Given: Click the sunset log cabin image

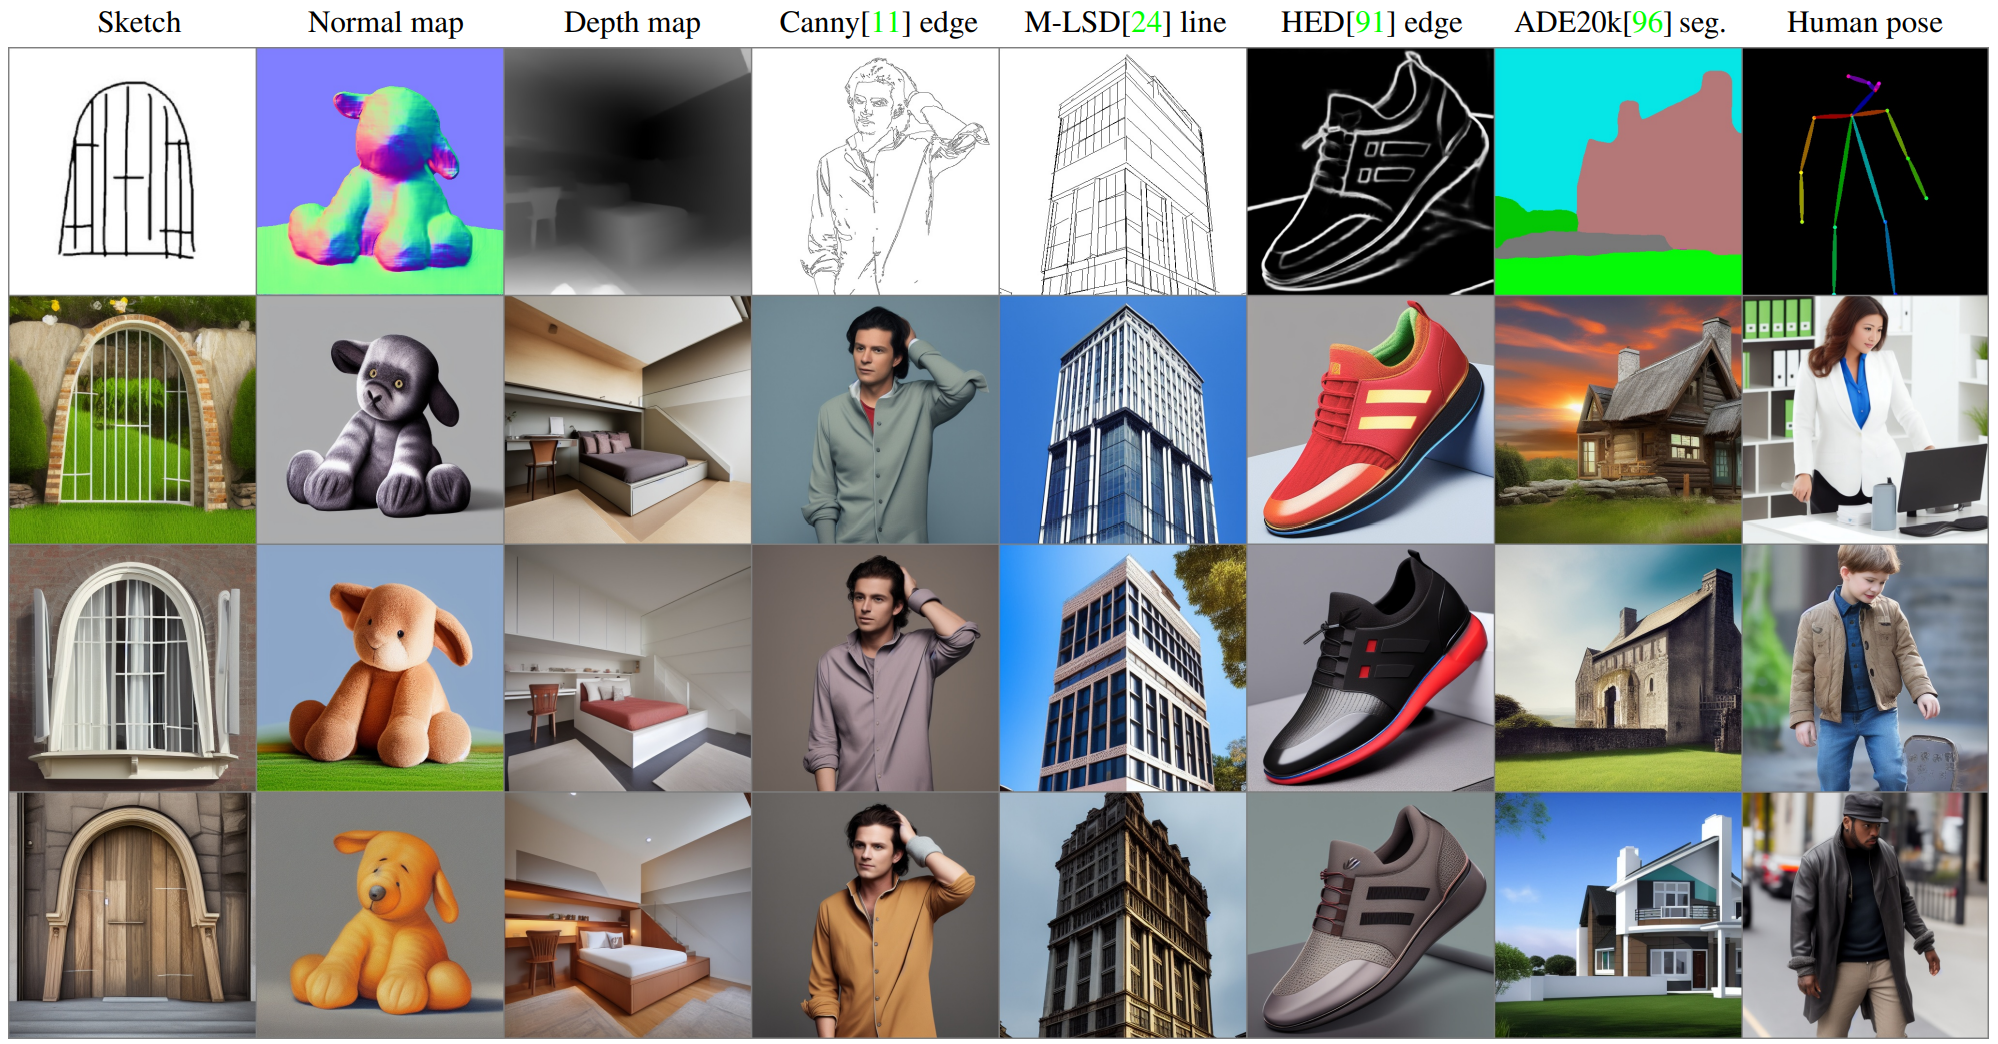Looking at the screenshot, I should (1618, 420).
